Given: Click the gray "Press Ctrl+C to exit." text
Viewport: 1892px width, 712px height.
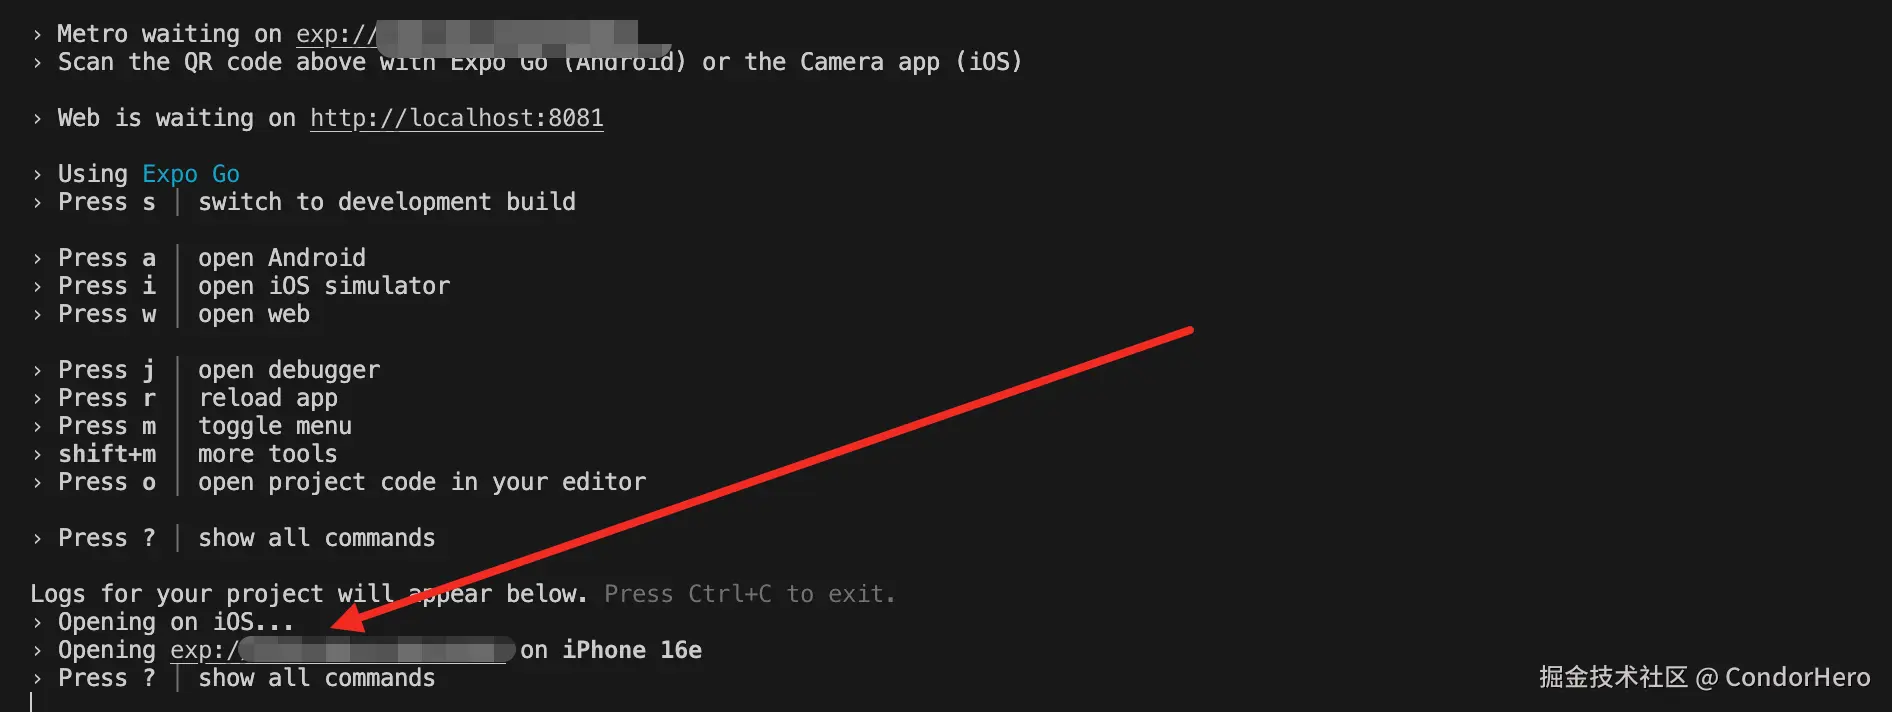Looking at the screenshot, I should (749, 594).
